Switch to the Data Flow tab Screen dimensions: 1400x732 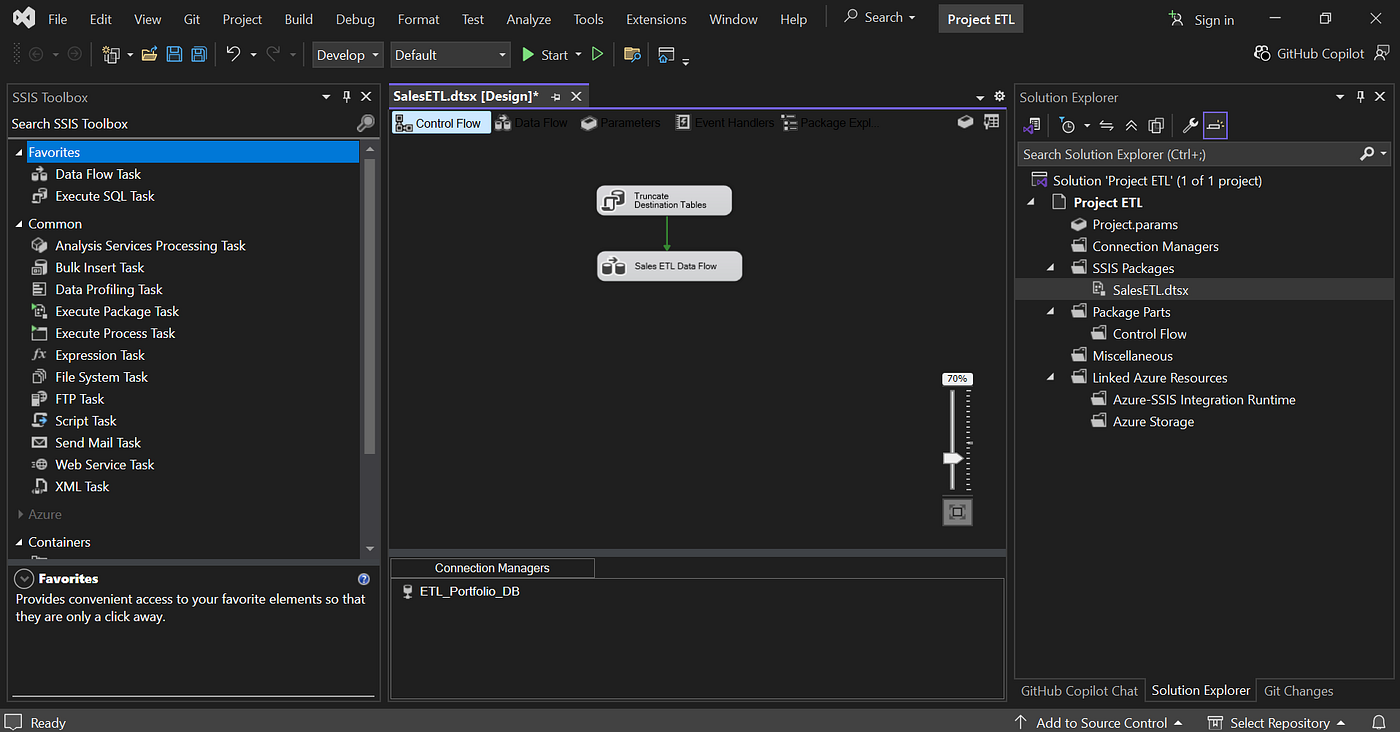(532, 123)
